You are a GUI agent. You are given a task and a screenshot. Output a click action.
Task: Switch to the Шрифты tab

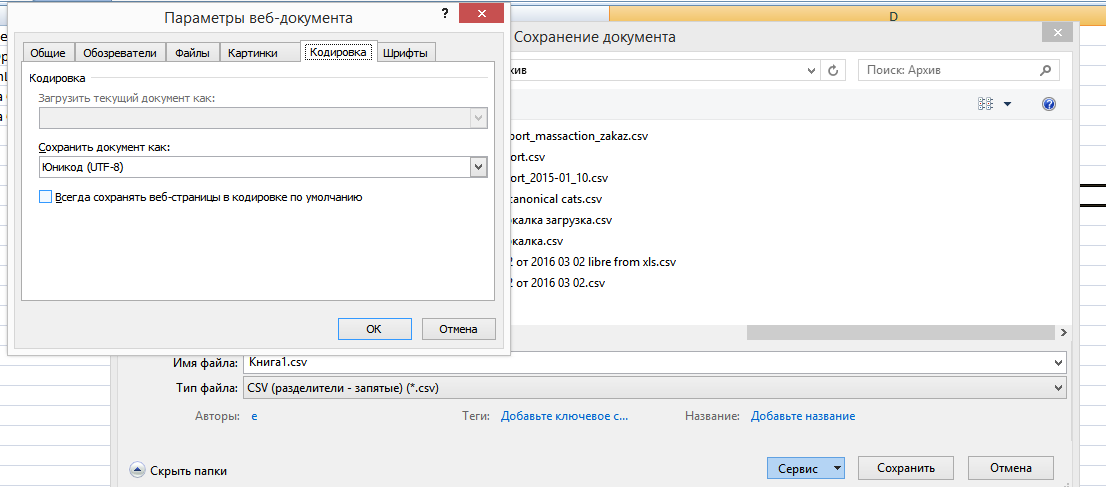coord(405,53)
